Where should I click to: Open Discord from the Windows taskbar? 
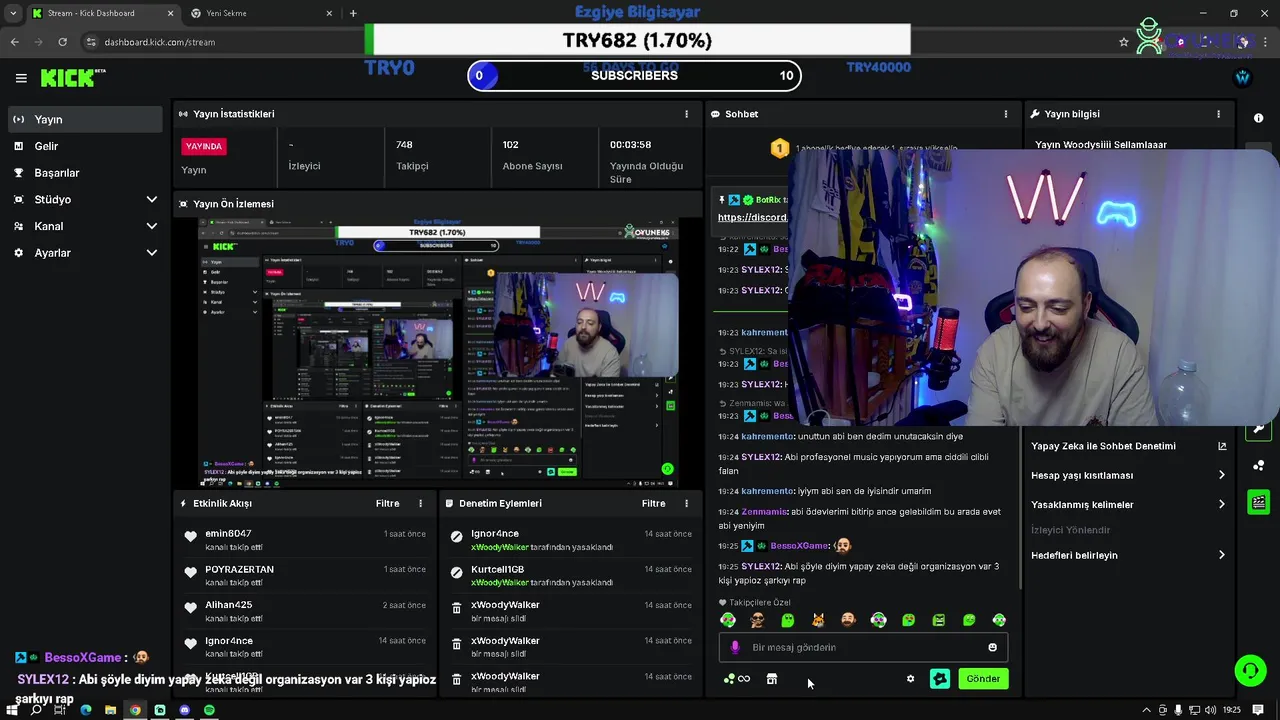pyautogui.click(x=185, y=710)
